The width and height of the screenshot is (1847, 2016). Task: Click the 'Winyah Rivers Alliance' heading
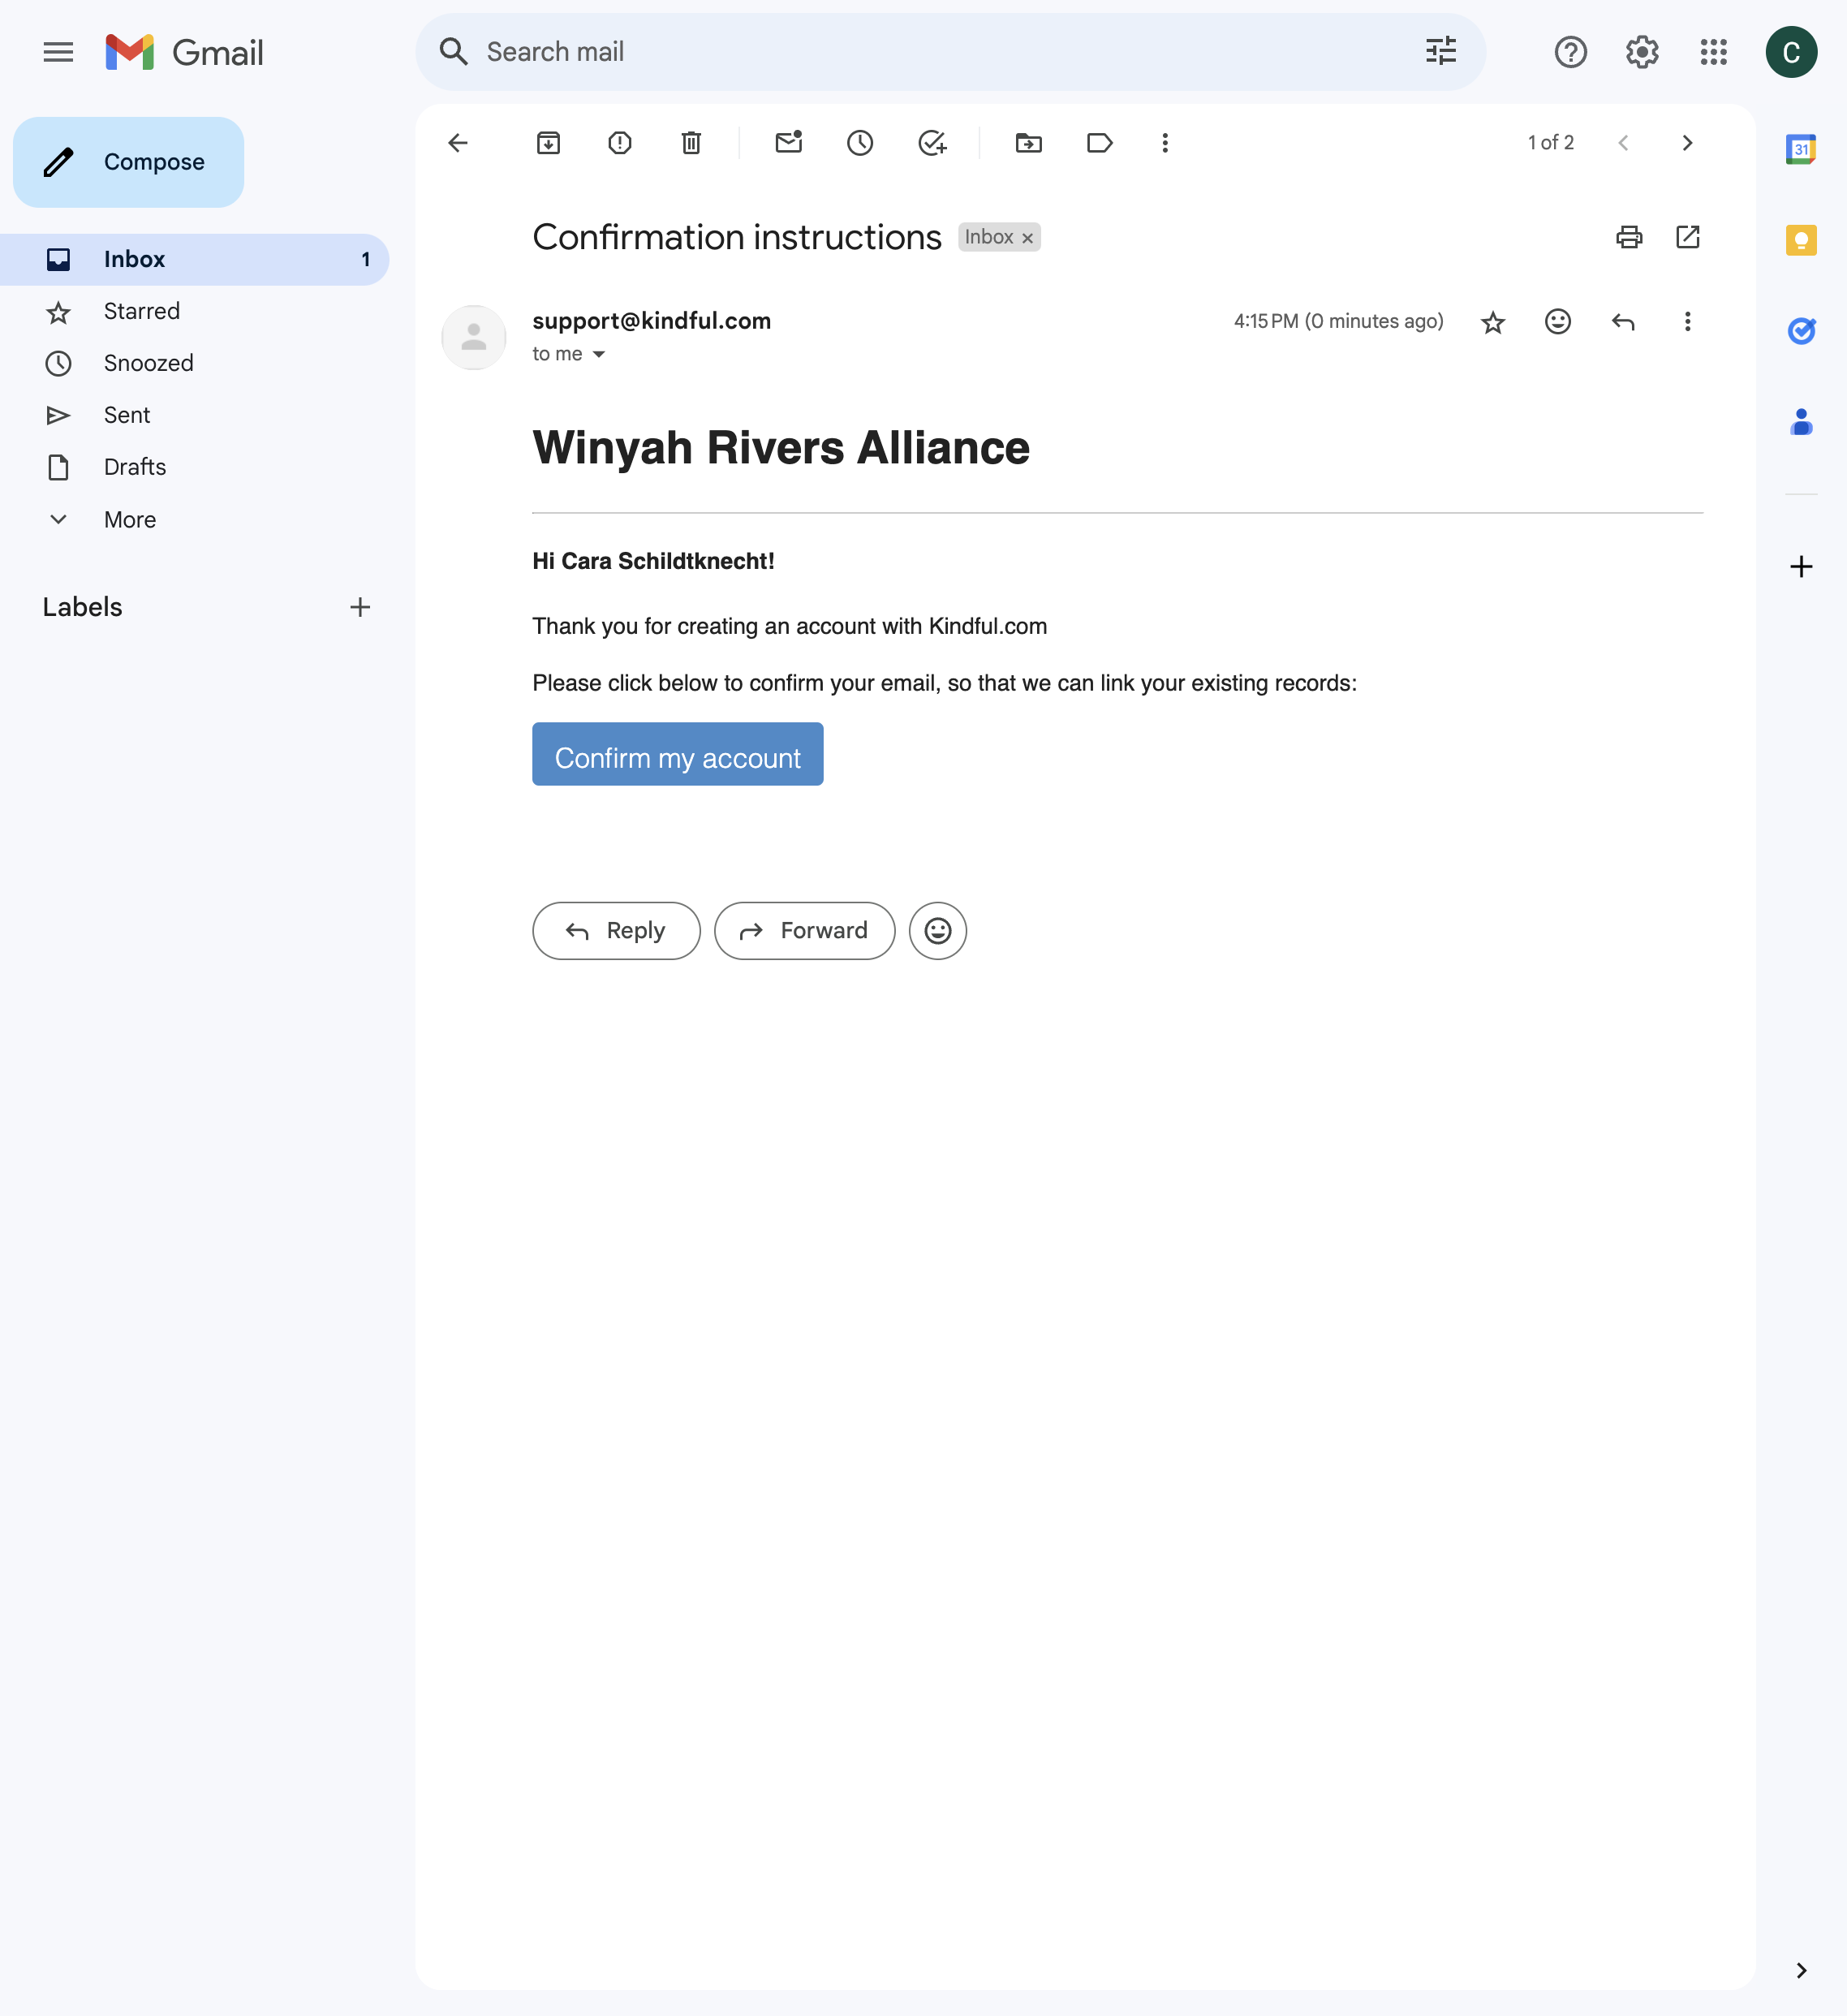(x=781, y=448)
